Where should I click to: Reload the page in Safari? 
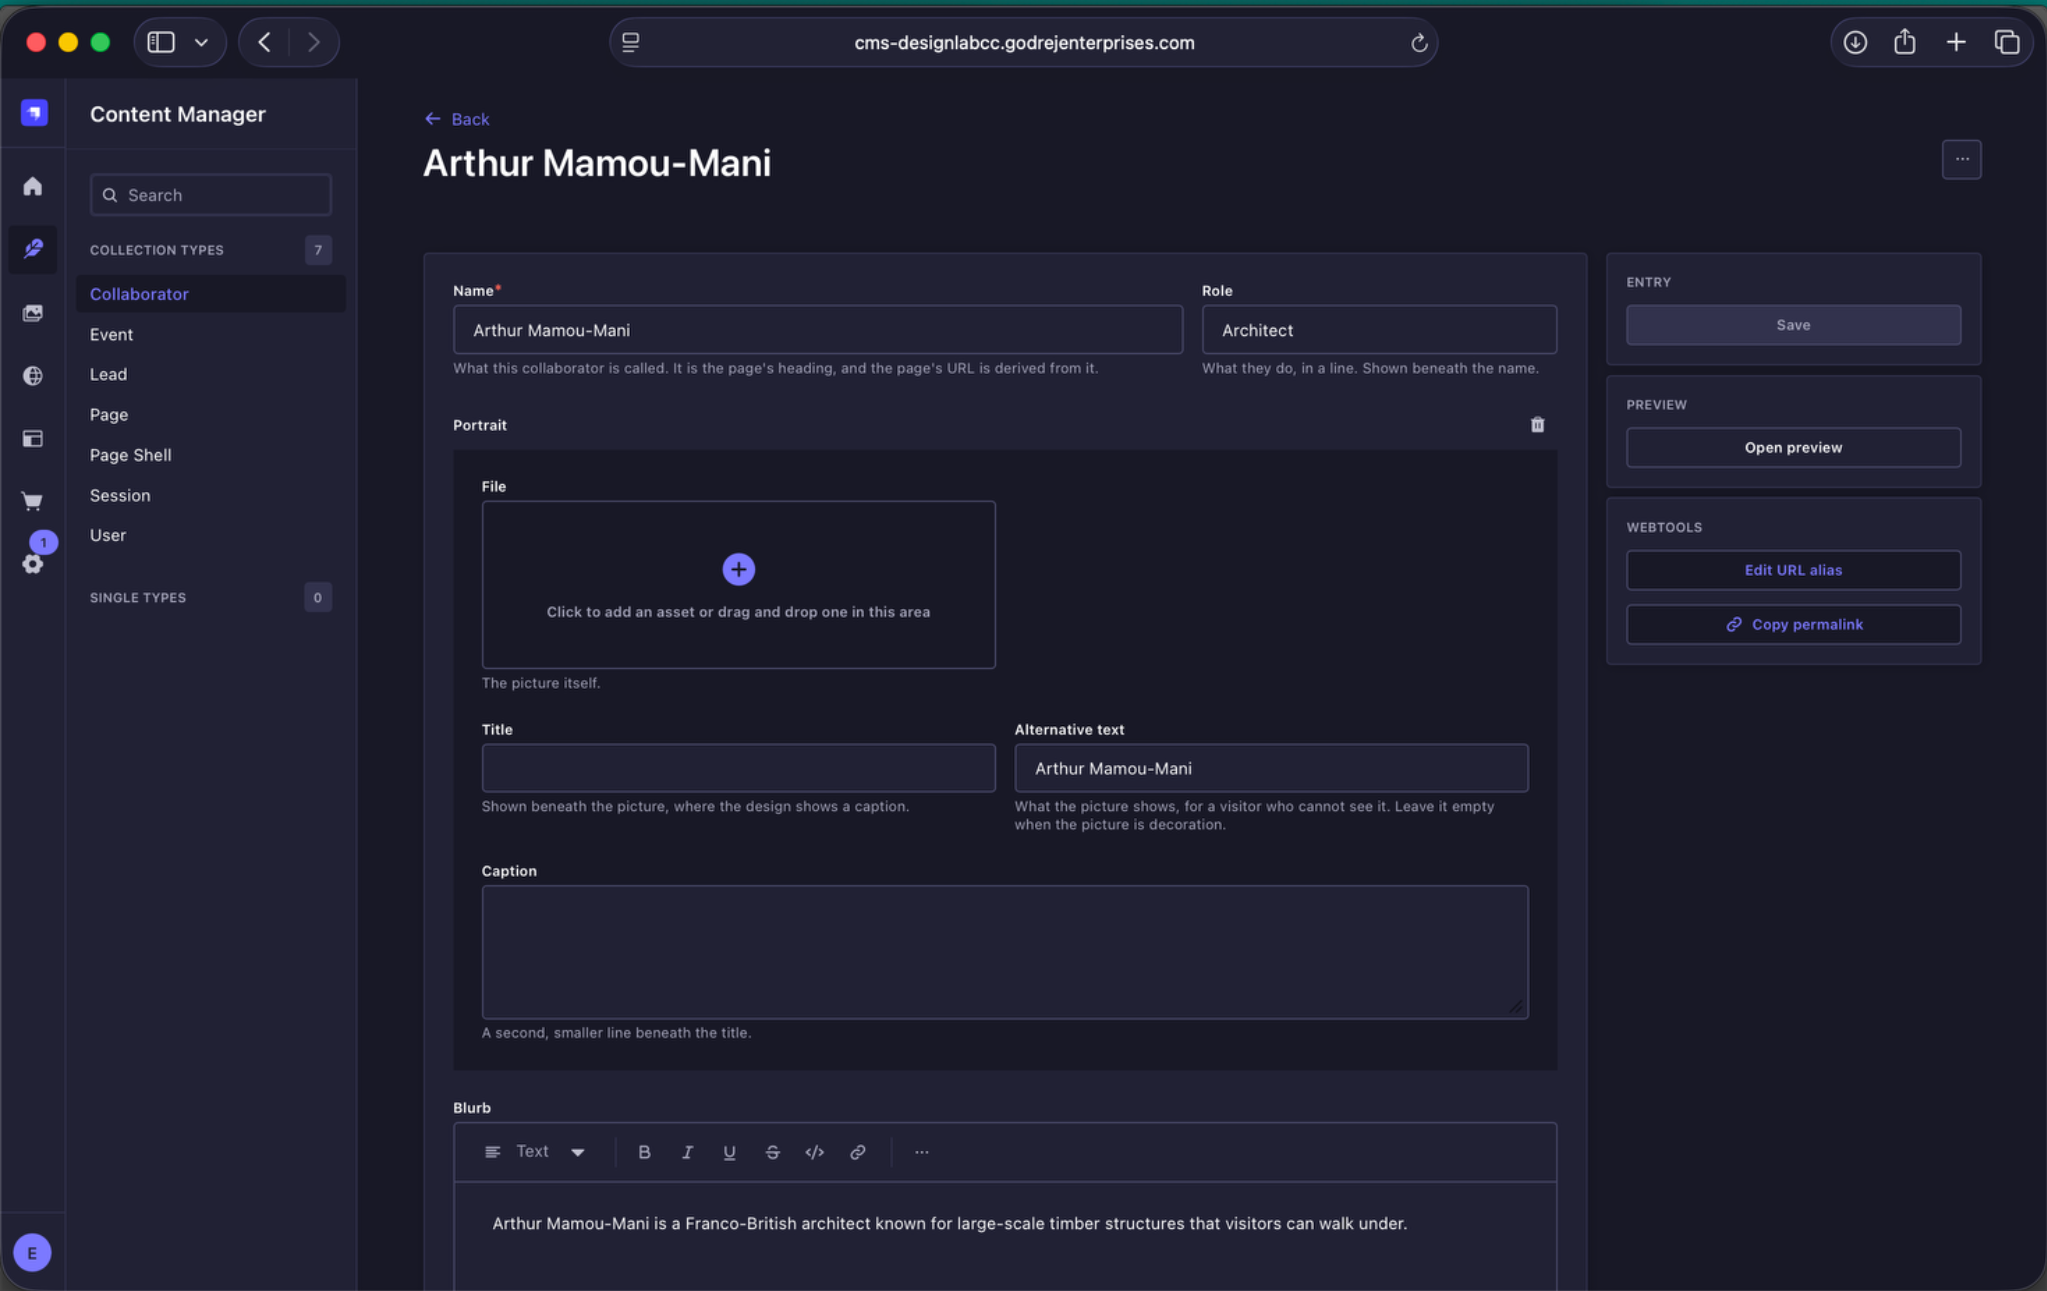1418,42
